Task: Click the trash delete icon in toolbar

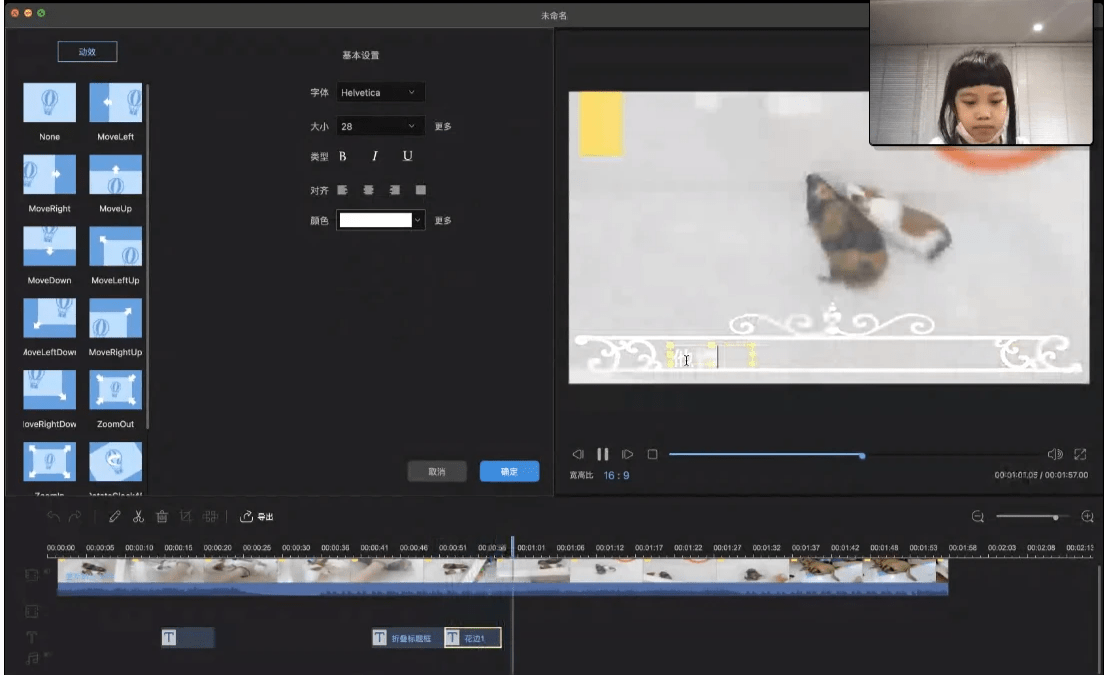Action: 162,517
